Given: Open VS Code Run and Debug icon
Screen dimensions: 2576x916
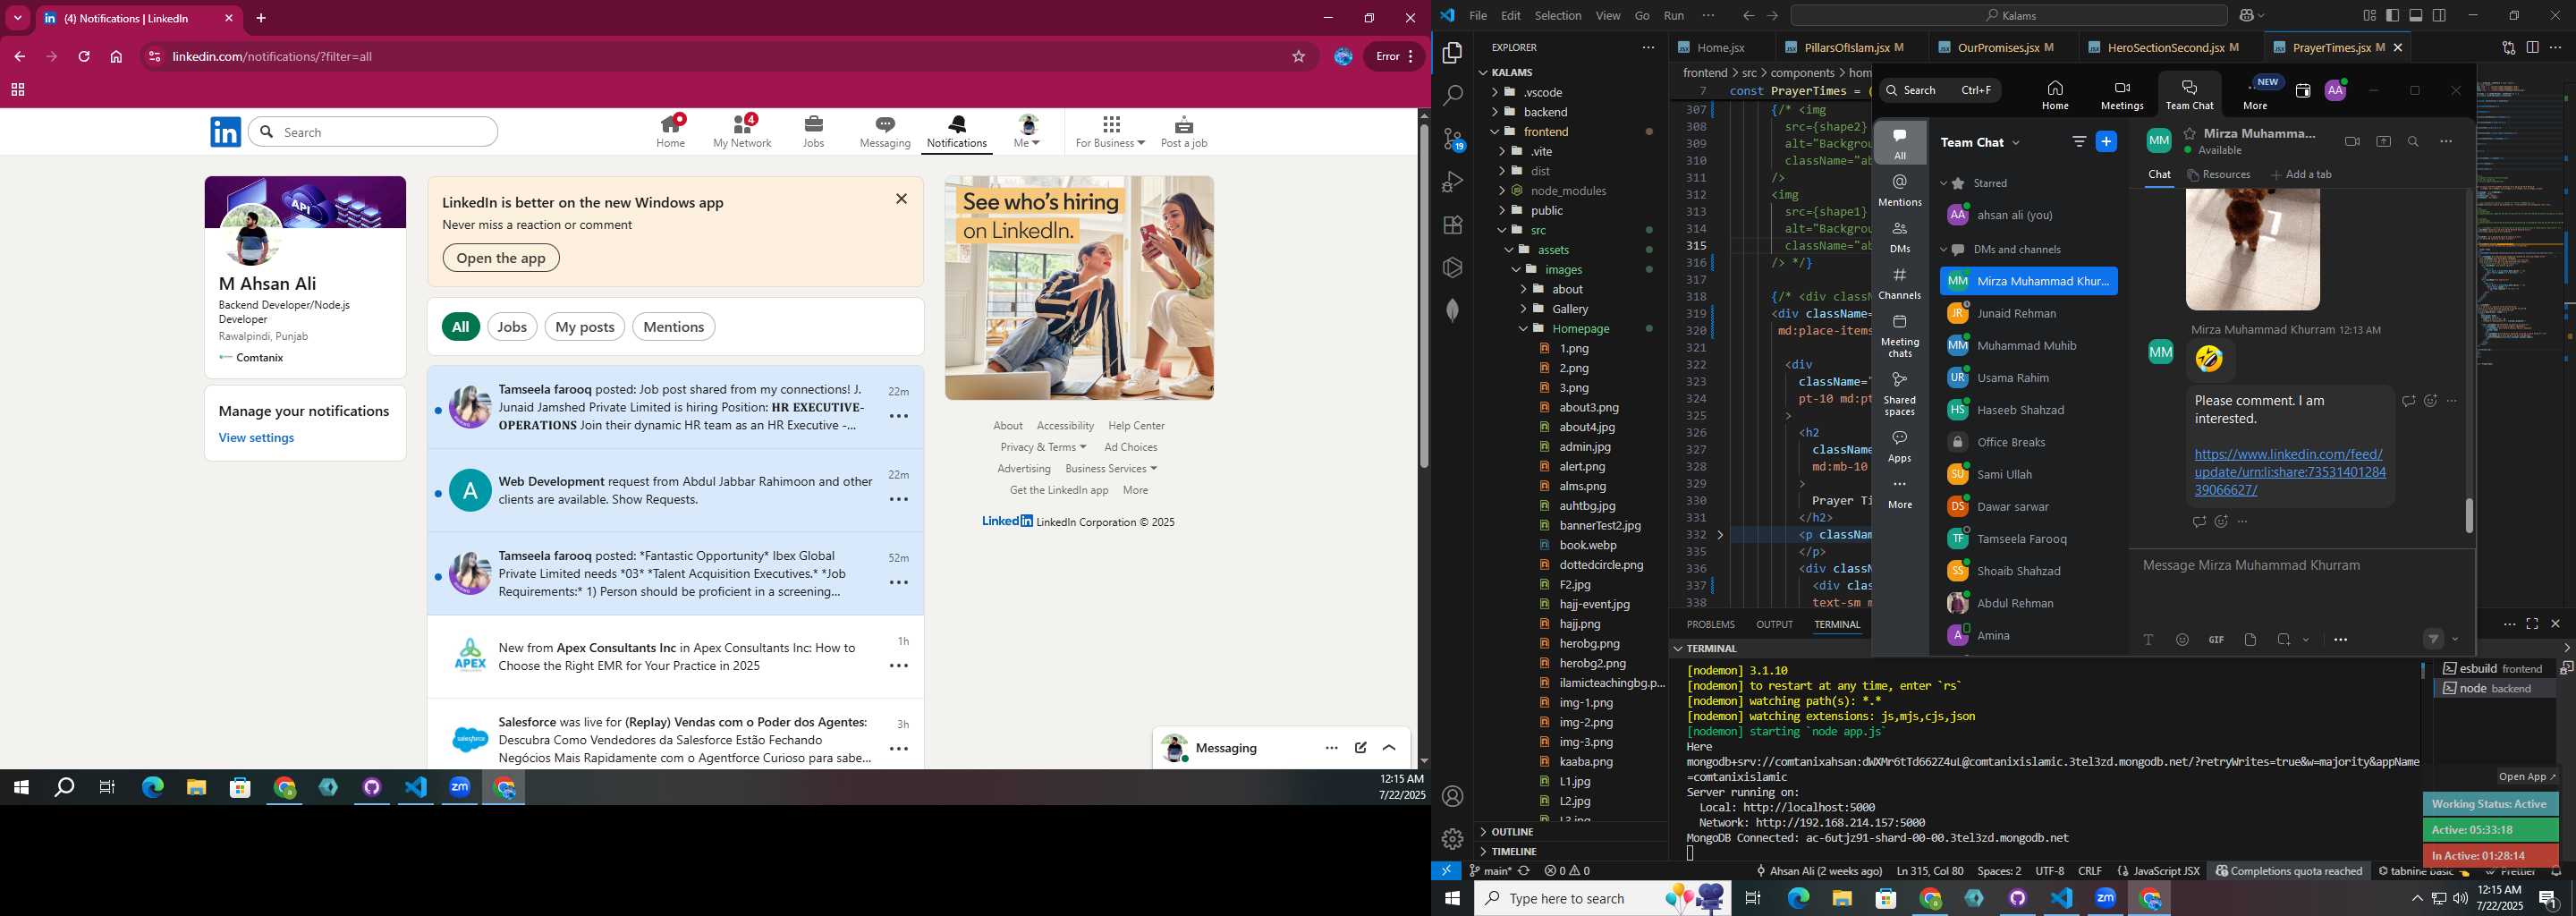Looking at the screenshot, I should click(1453, 182).
